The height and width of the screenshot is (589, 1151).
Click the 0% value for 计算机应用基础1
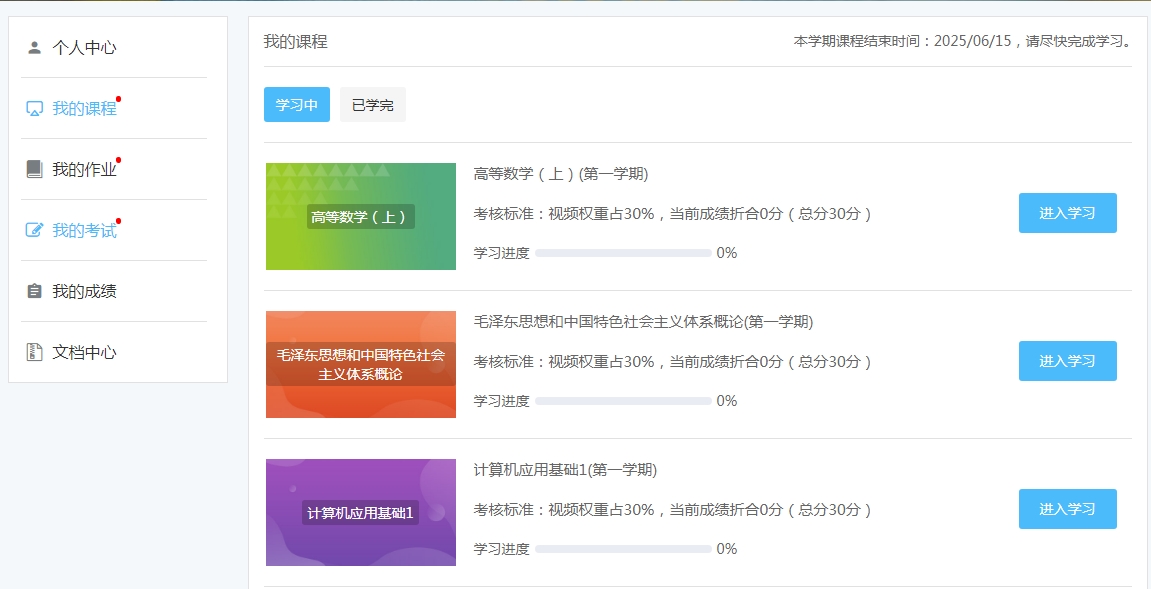[727, 549]
